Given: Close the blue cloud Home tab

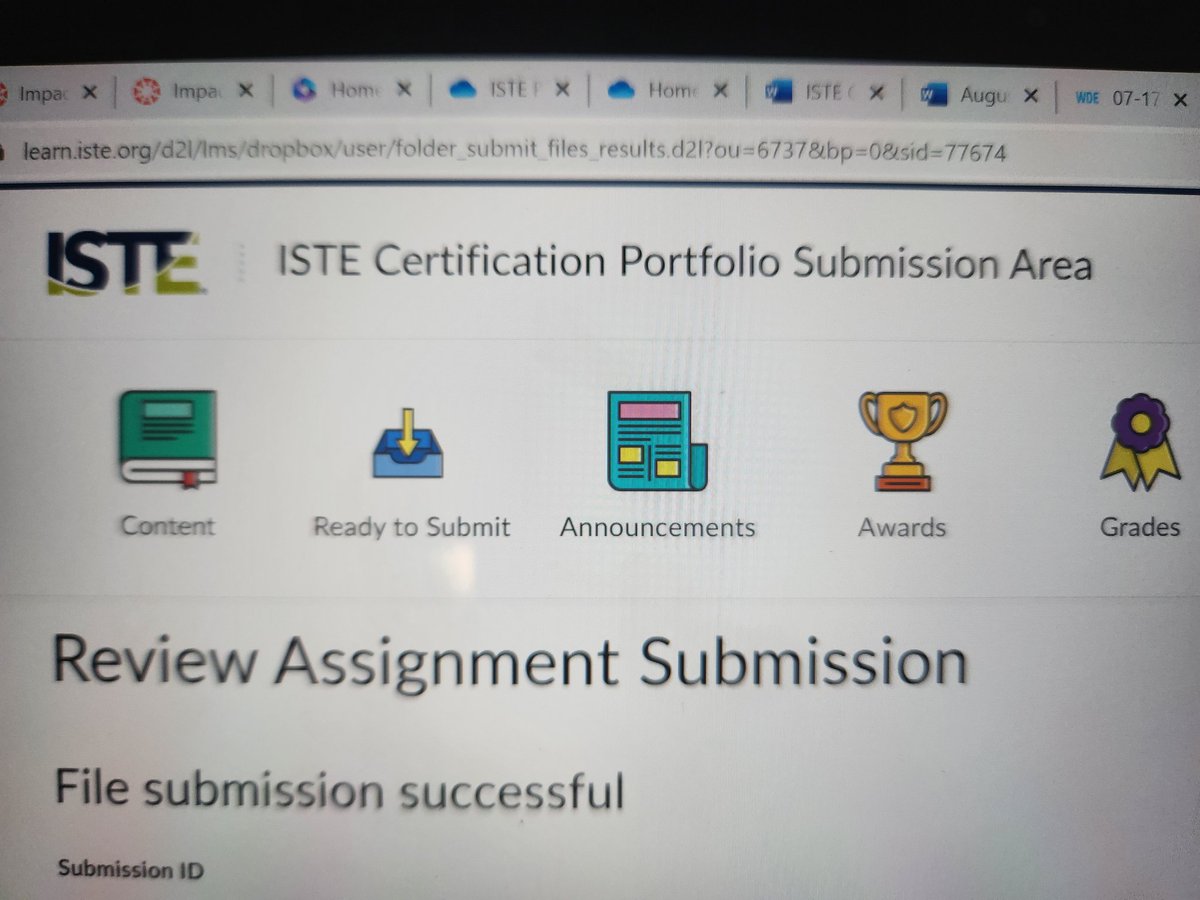Looking at the screenshot, I should [x=720, y=91].
